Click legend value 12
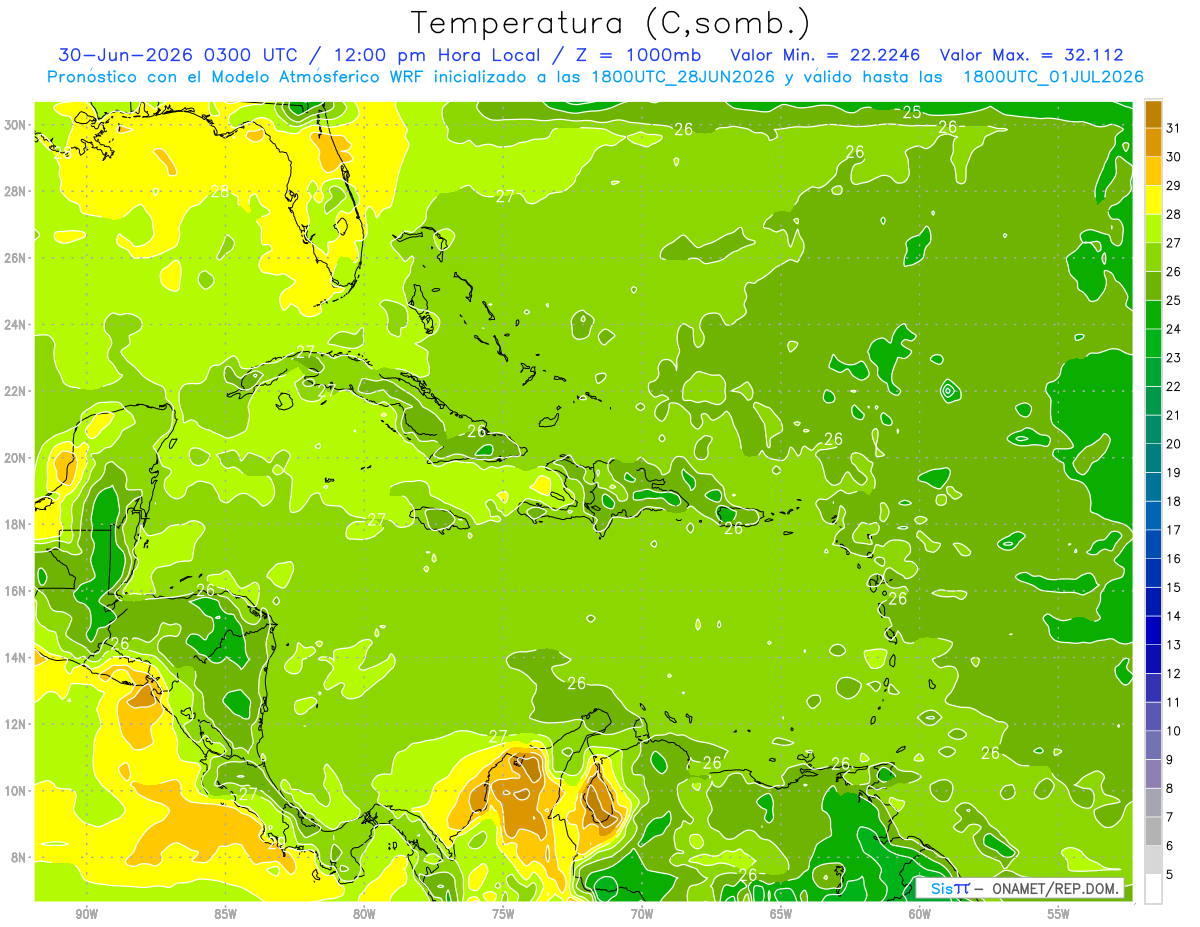This screenshot has width=1200, height=927. pos(1173,673)
